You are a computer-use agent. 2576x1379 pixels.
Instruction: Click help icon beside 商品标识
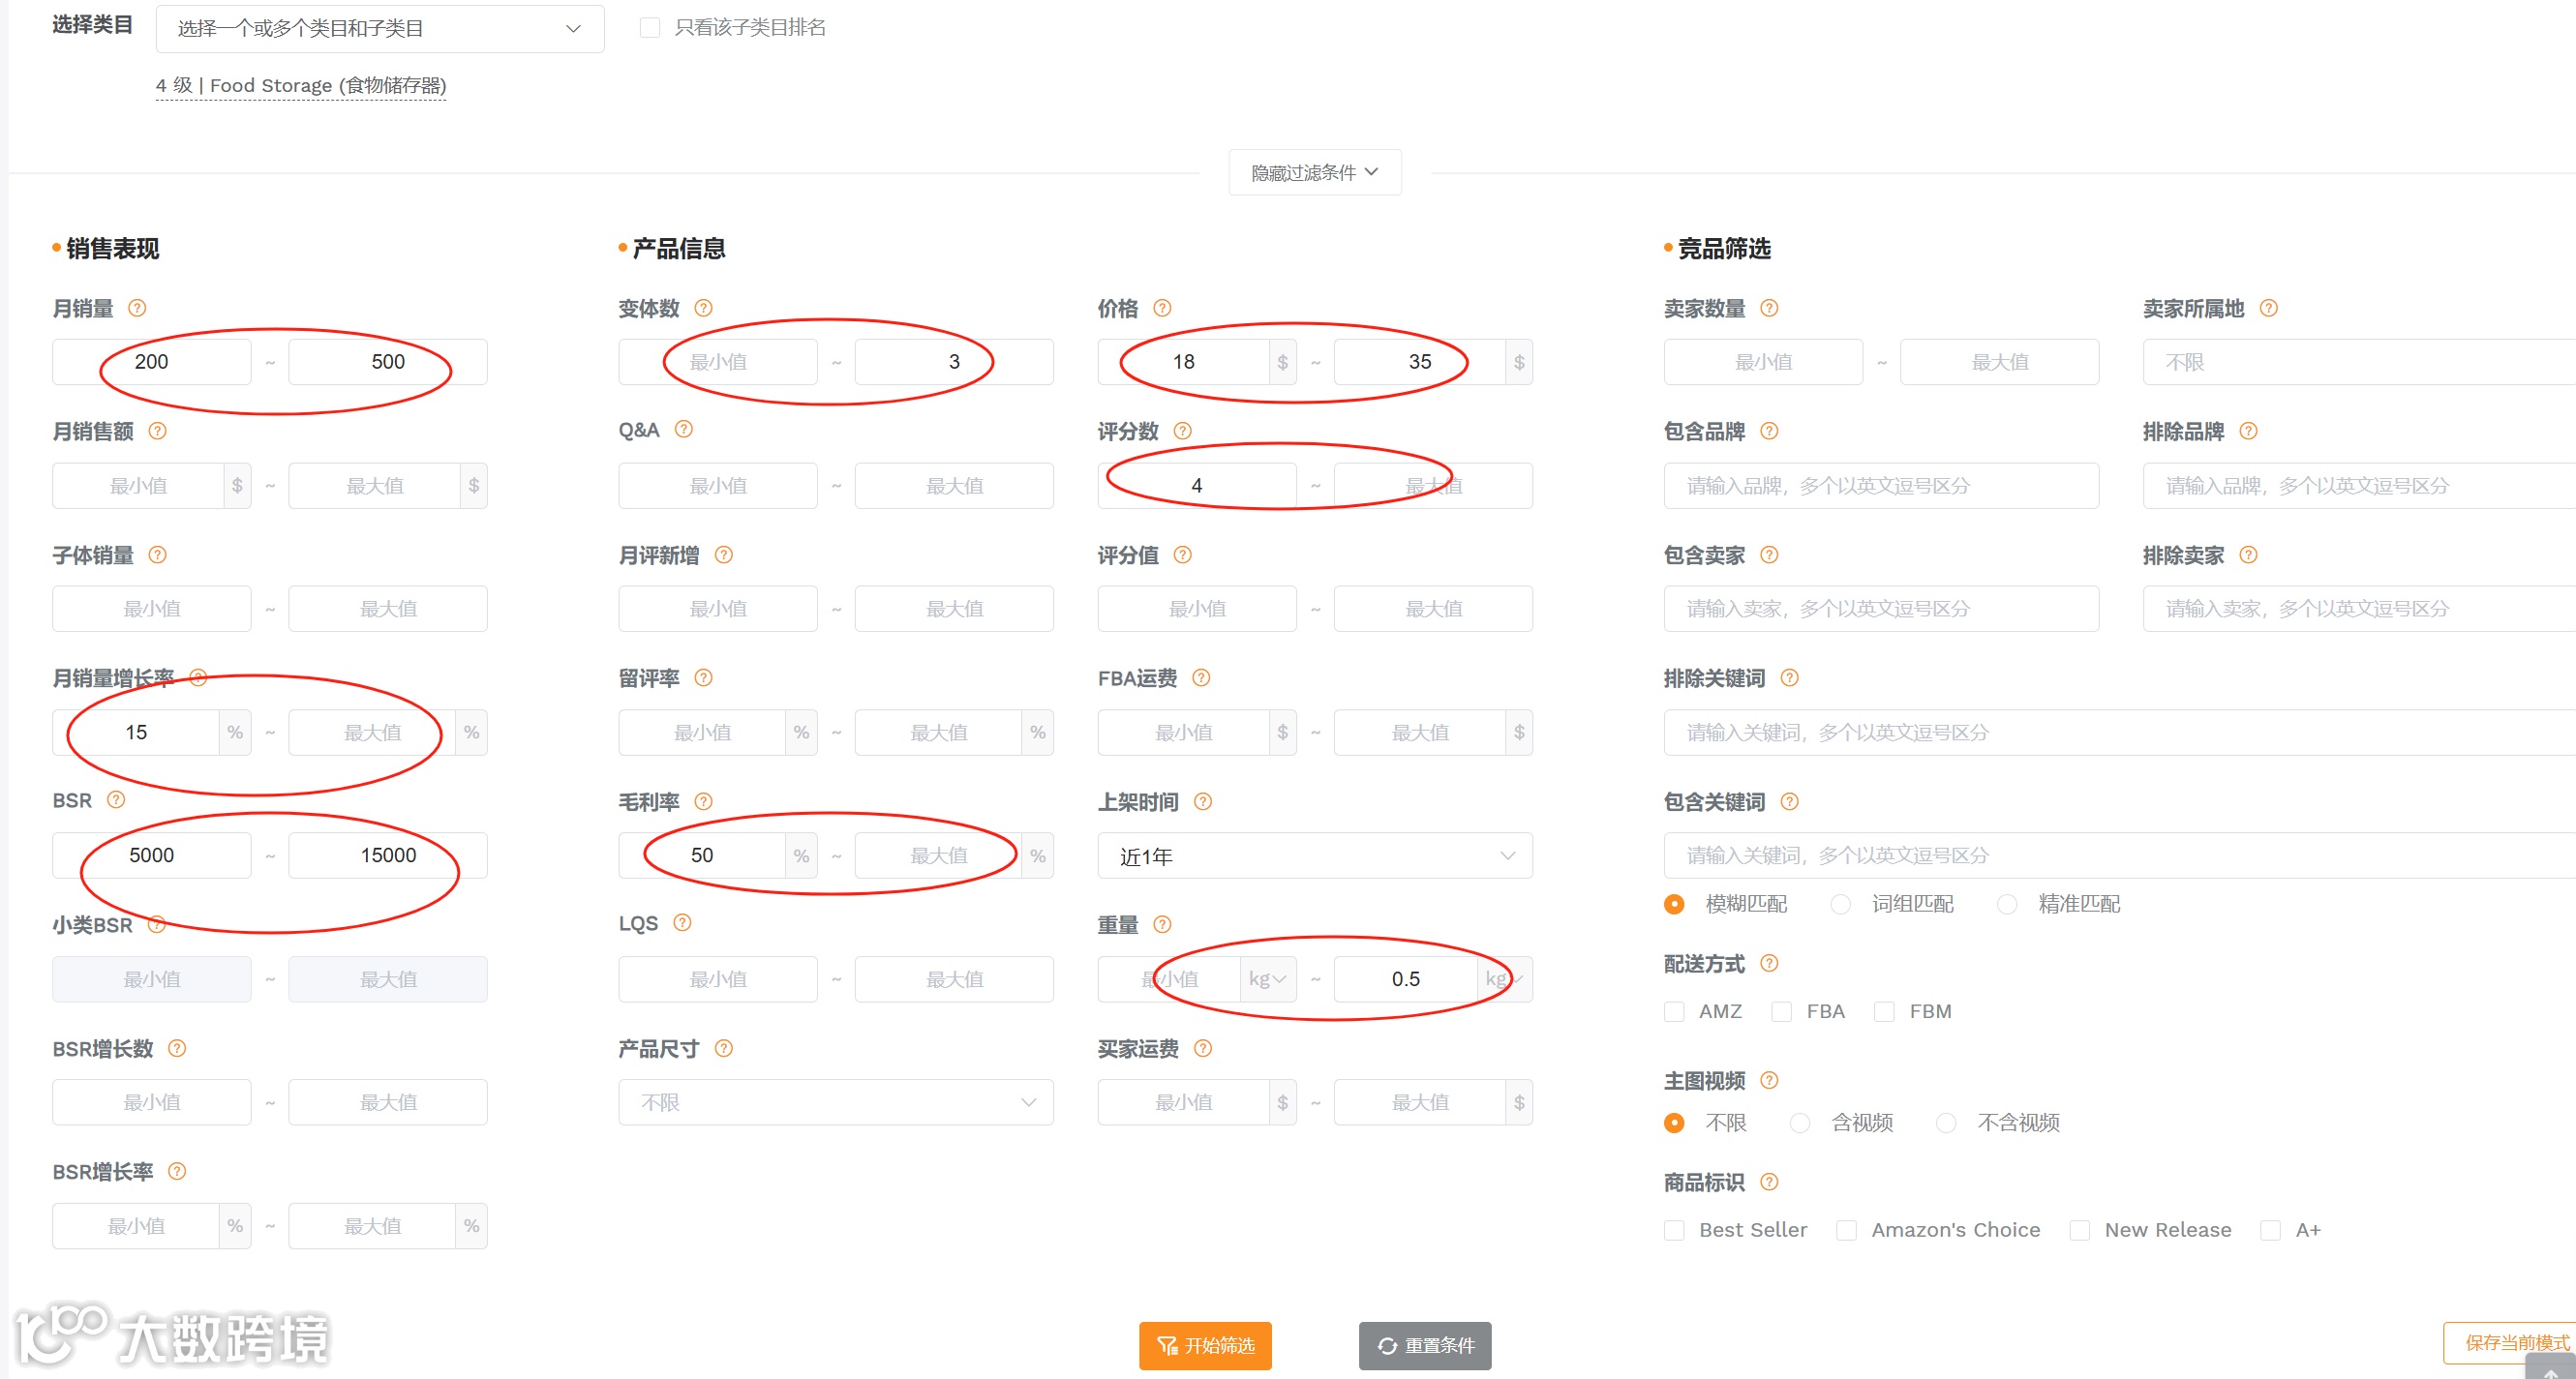point(1769,1182)
